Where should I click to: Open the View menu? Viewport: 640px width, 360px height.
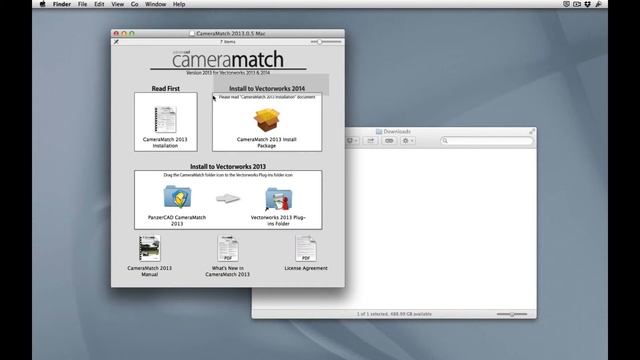pos(118,4)
